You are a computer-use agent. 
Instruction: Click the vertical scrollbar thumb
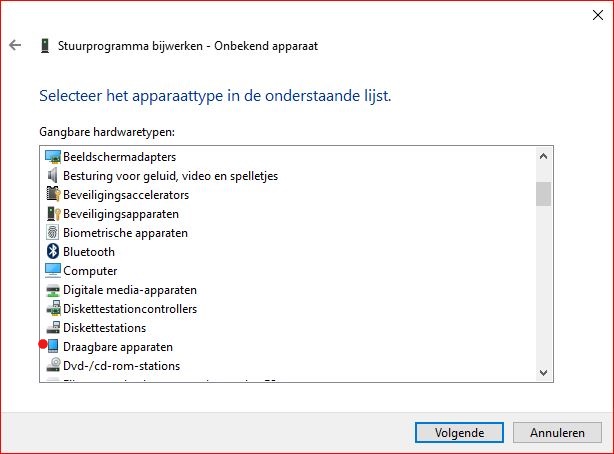tap(543, 193)
